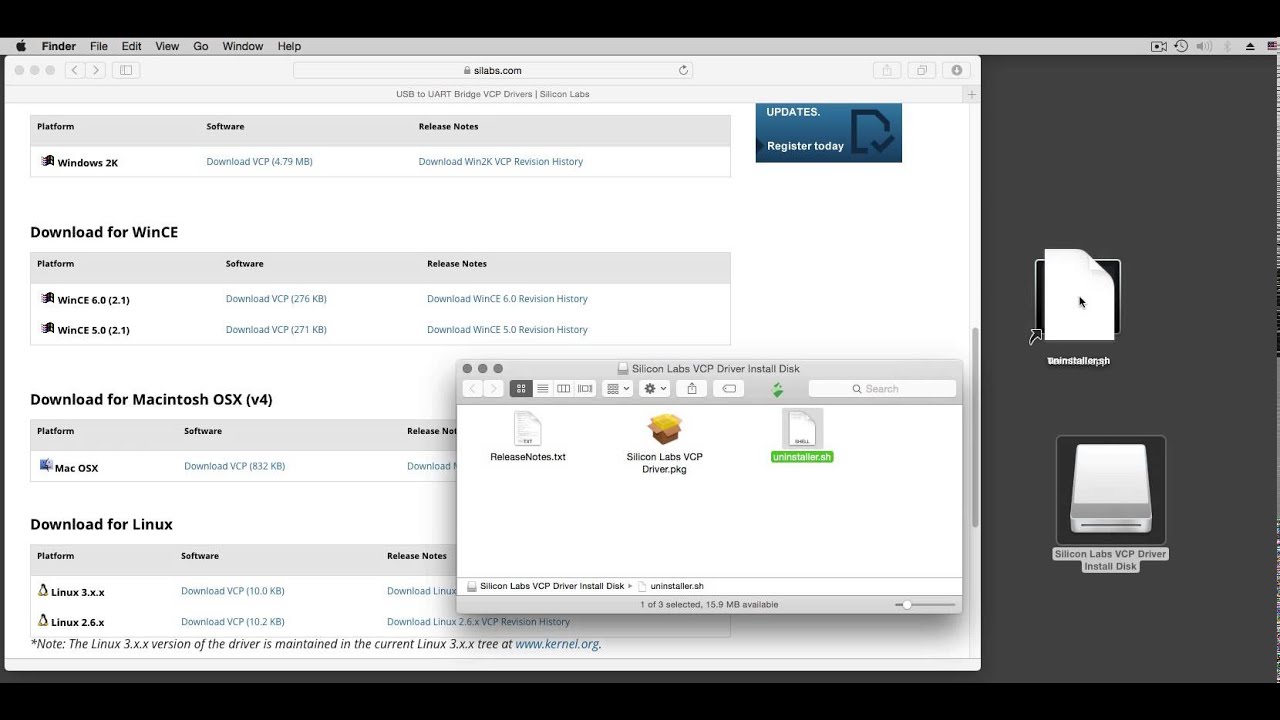Click the Safari back button
Screen dimensions: 1280x720
point(76,70)
